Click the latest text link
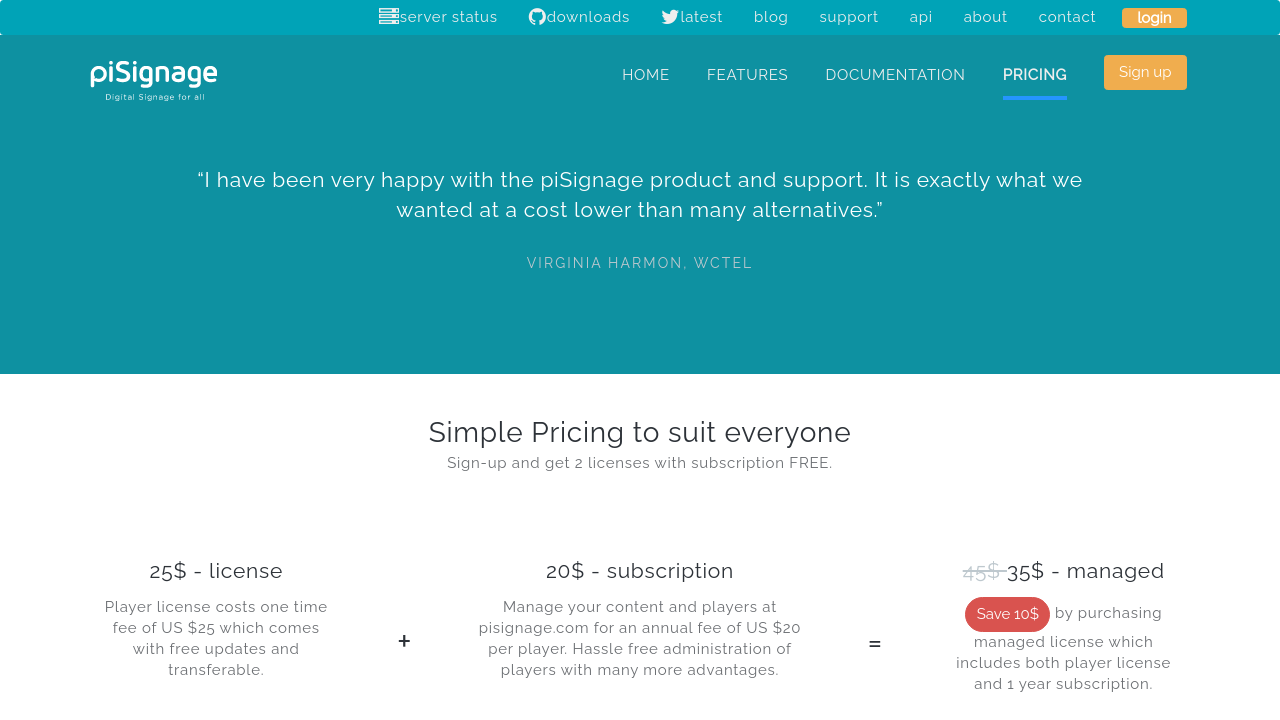Screen dimensions: 1280x720 [x=701, y=17]
